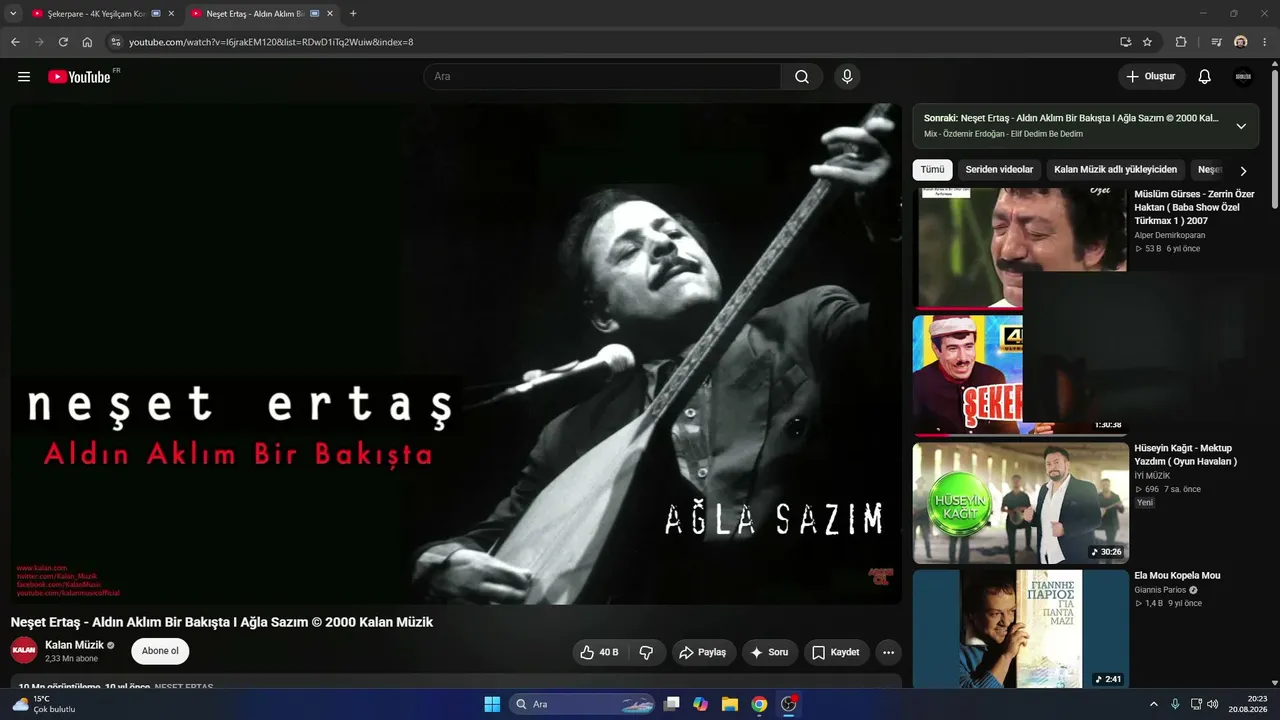Click the İYİ MÜZİK channel name

1152,475
